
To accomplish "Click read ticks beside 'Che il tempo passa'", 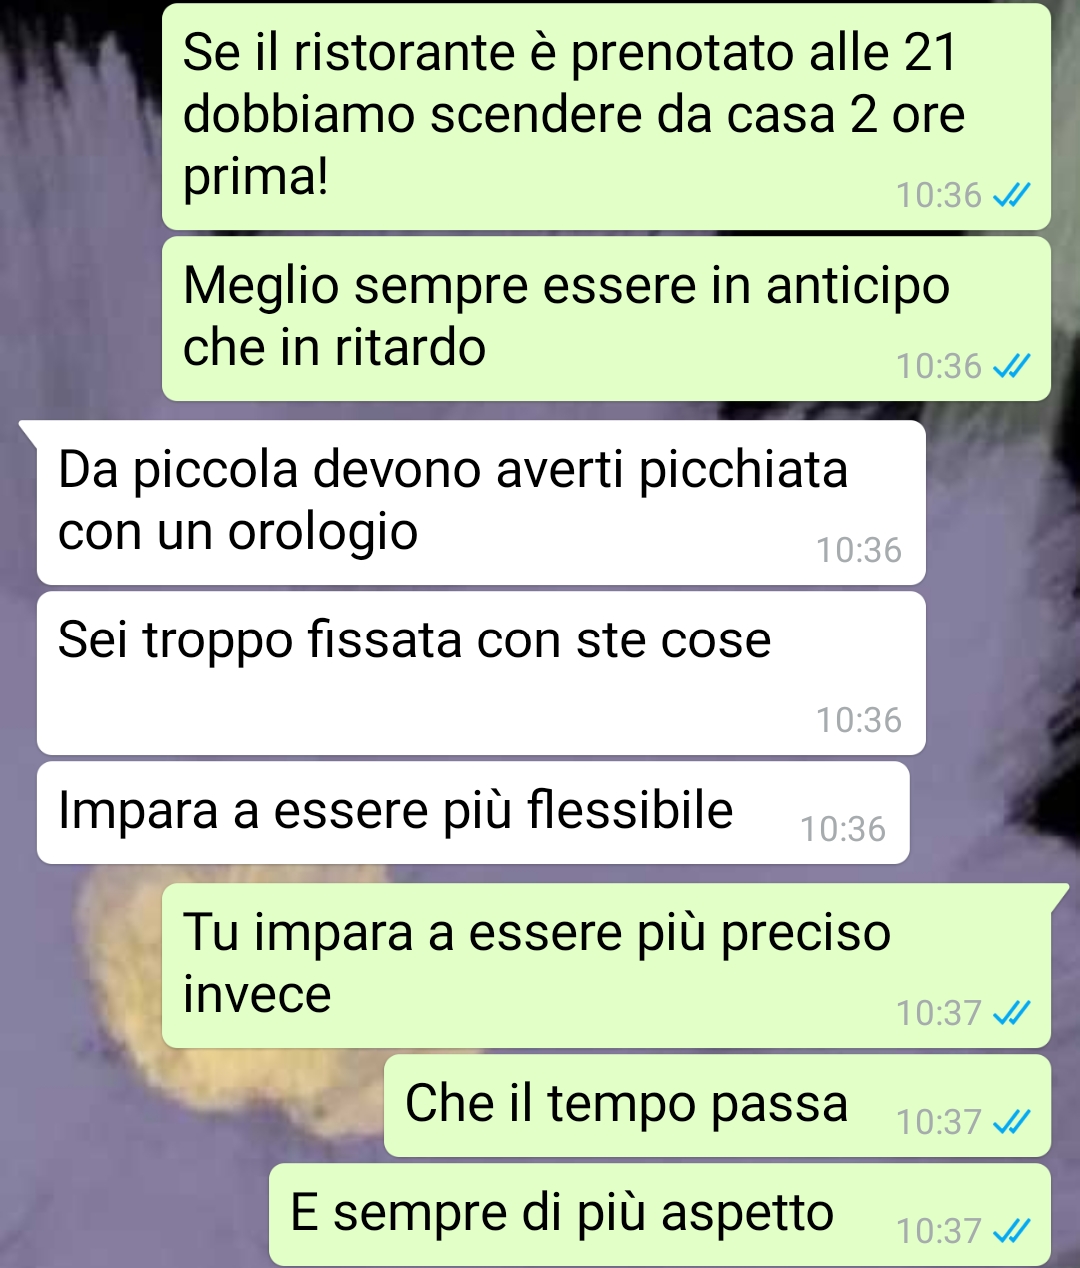I will pos(1011,1123).
